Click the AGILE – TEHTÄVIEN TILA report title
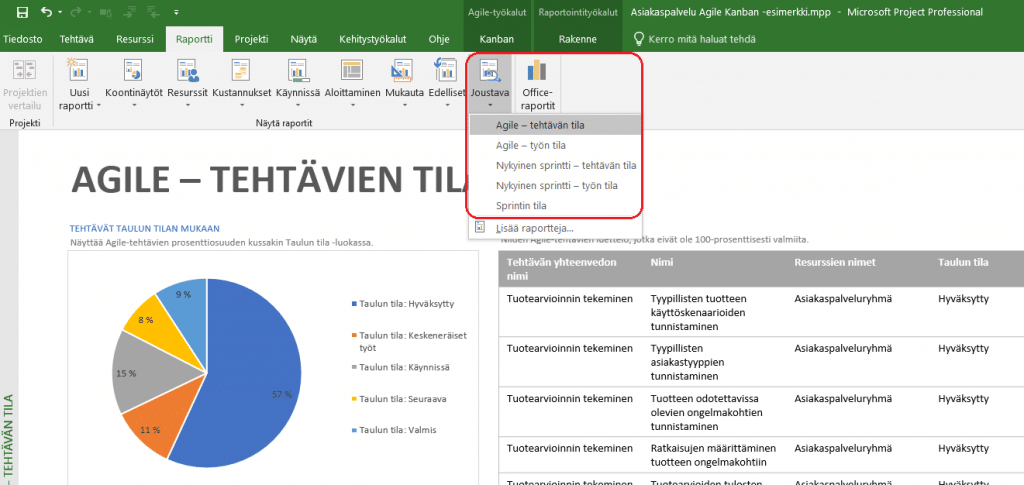This screenshot has width=1024, height=485. [269, 178]
